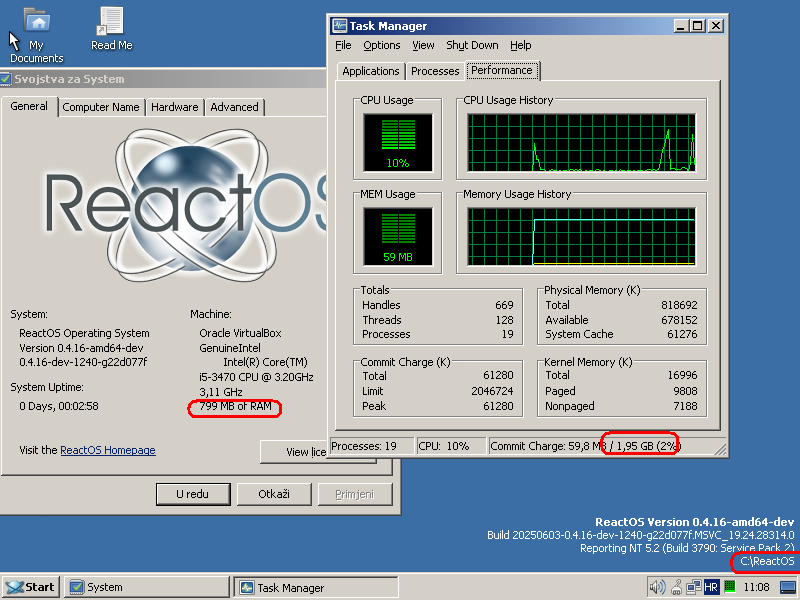
Task: Click the system tray clock showing 11:08
Action: click(x=756, y=587)
